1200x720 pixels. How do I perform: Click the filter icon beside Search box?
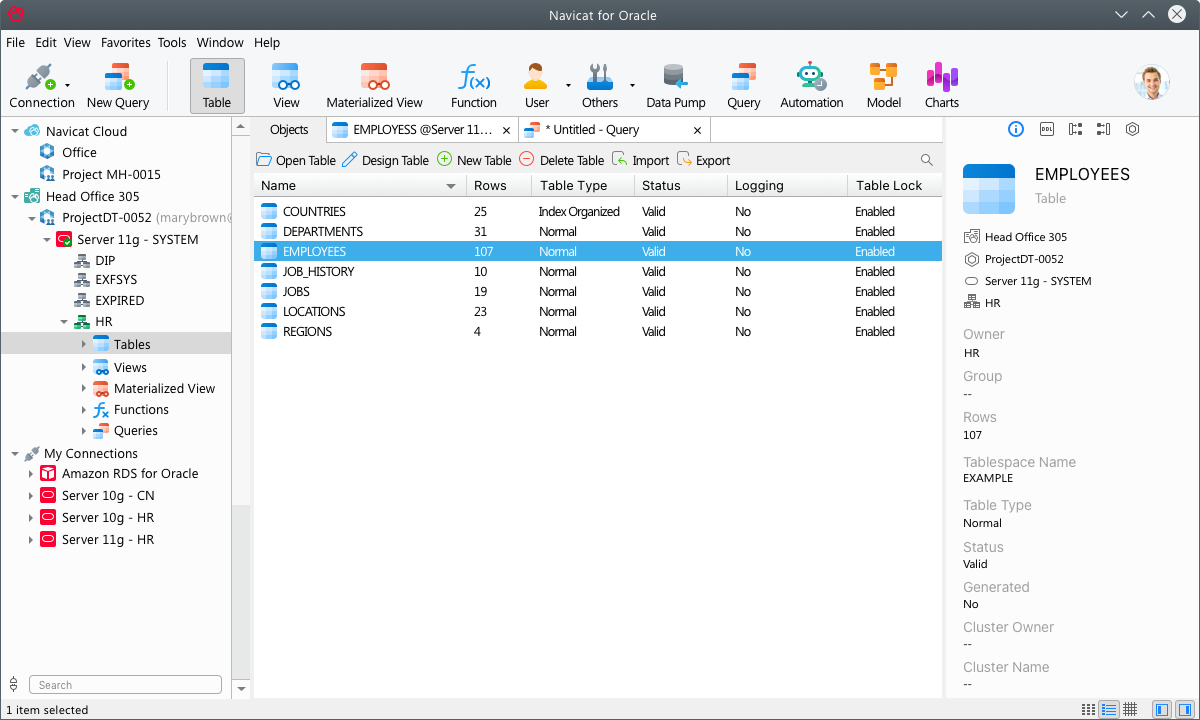(13, 684)
